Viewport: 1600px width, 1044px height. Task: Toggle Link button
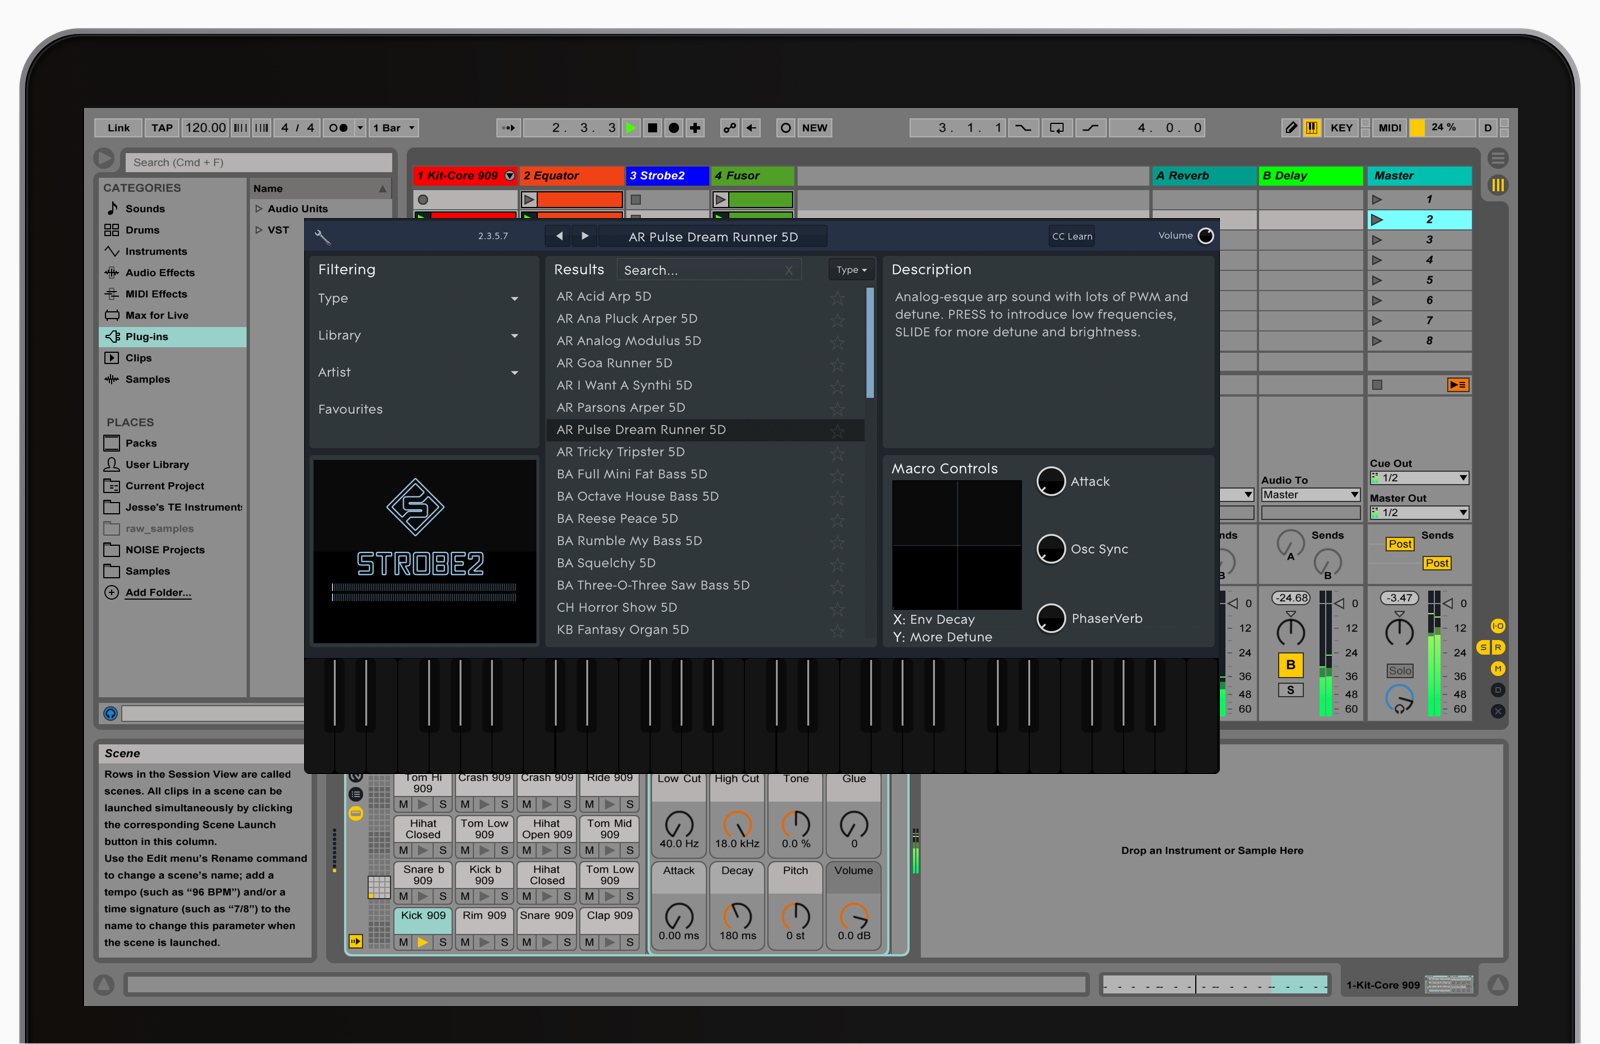point(119,128)
